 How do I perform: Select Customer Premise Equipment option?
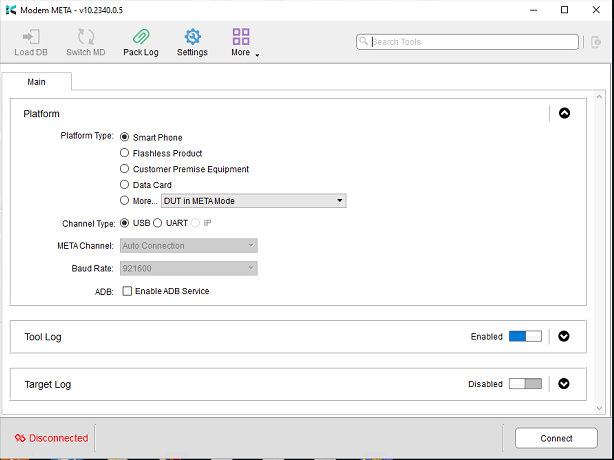tap(125, 169)
